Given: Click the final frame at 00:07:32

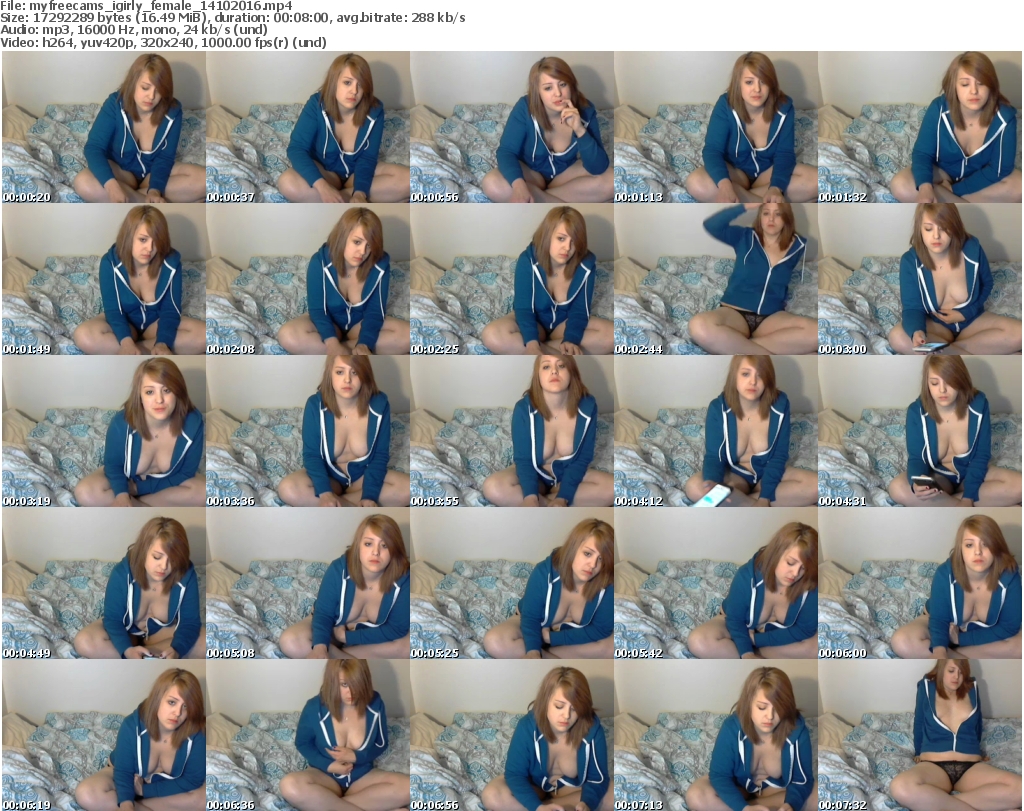Looking at the screenshot, I should pyautogui.click(x=920, y=735).
